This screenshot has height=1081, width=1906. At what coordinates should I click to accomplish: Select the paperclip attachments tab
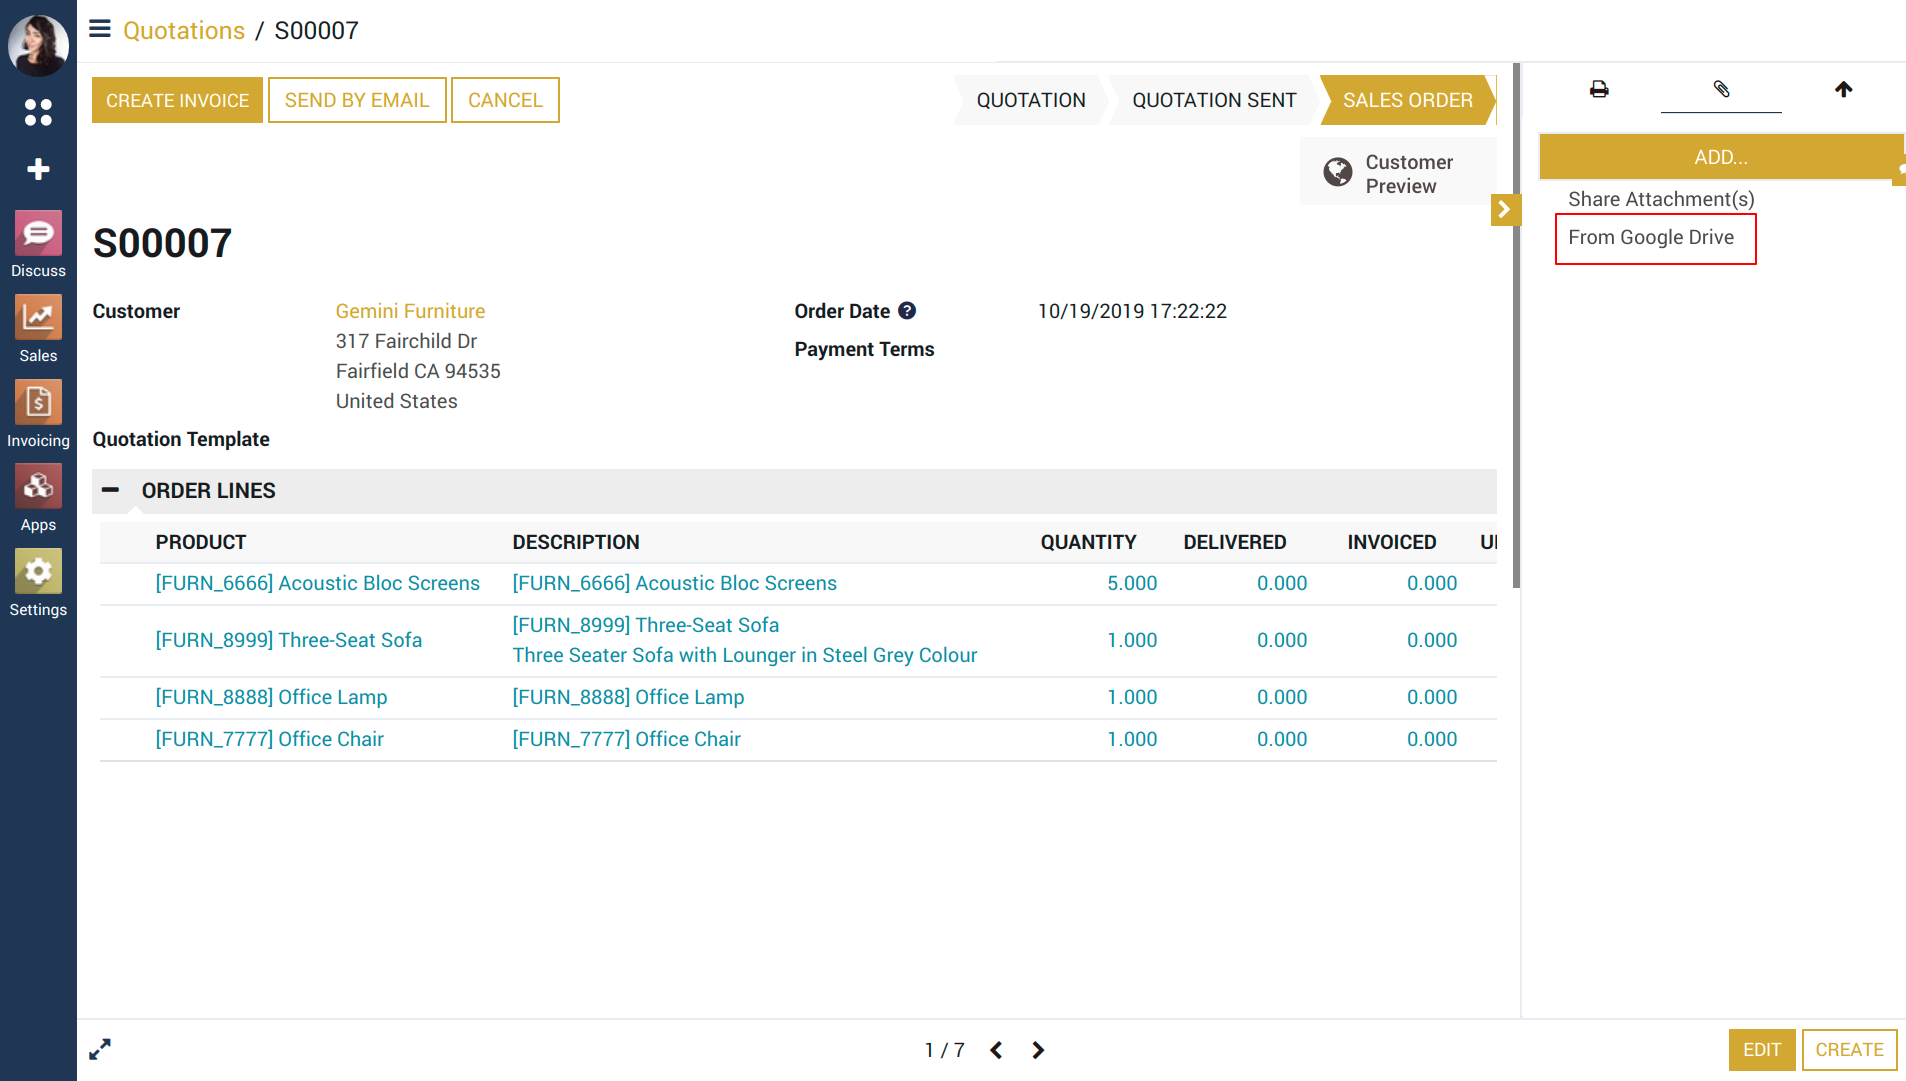point(1721,90)
